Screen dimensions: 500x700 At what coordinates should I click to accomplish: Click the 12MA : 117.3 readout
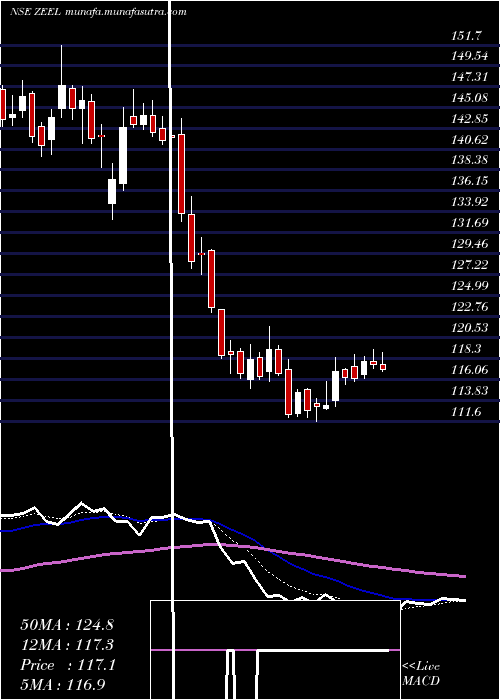(67, 645)
